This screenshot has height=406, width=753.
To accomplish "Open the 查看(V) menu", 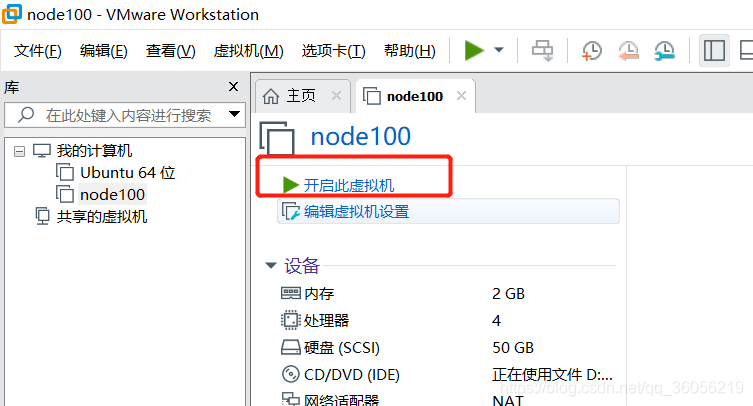I will click(x=170, y=50).
